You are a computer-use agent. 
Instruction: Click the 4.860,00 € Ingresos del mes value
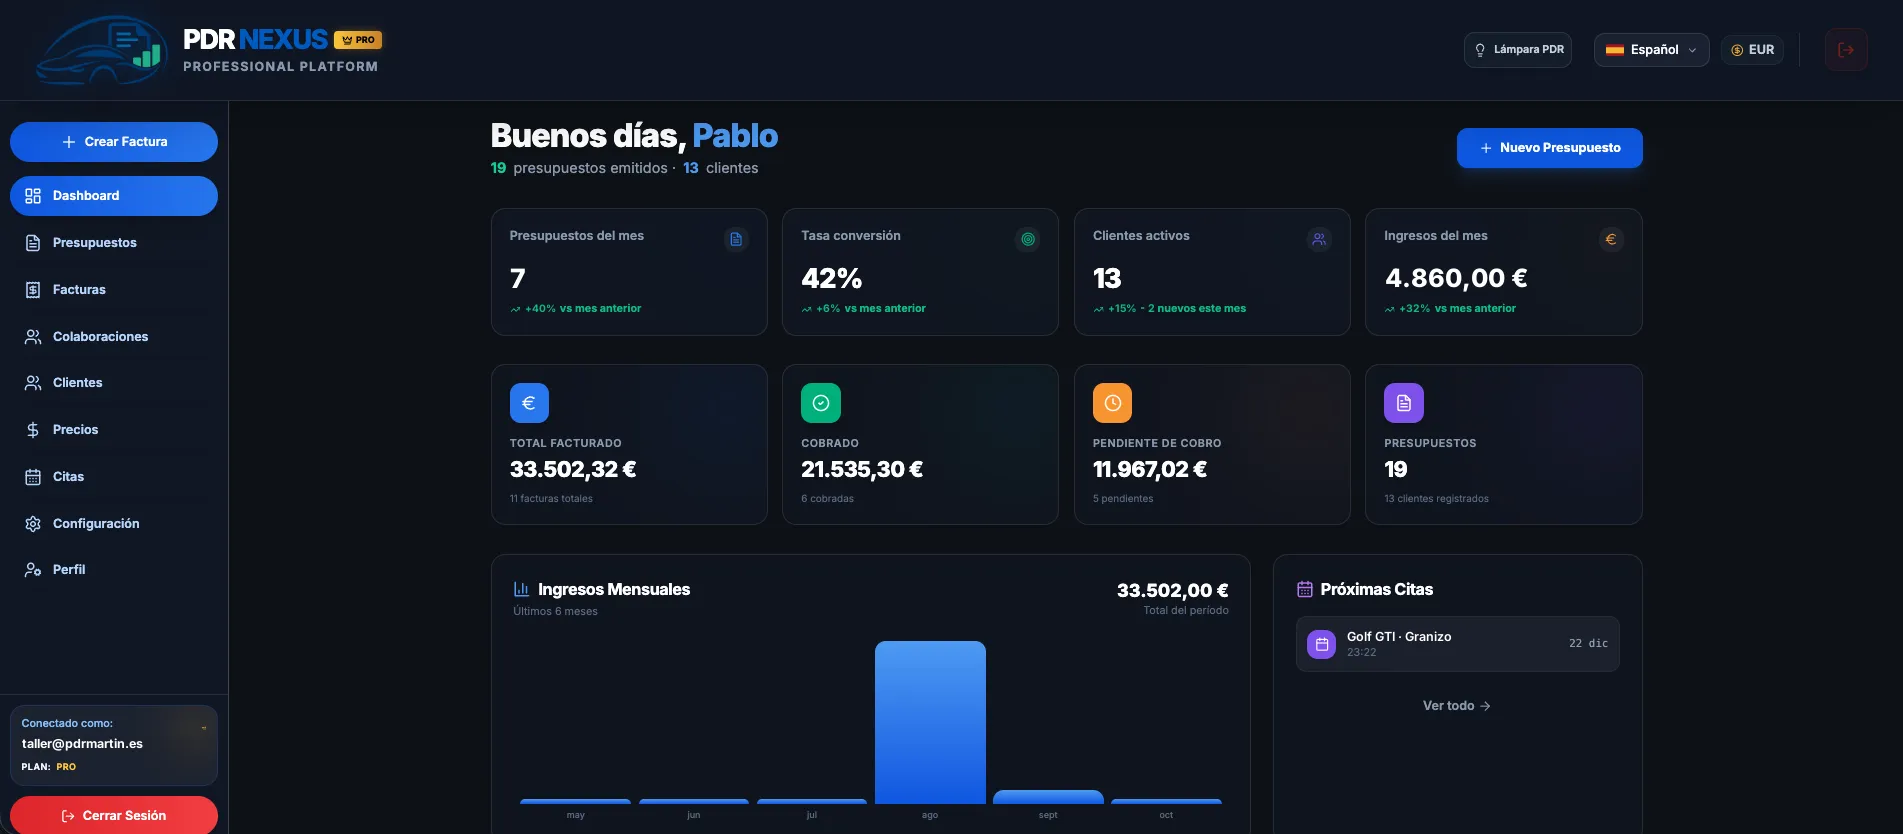[x=1456, y=278]
